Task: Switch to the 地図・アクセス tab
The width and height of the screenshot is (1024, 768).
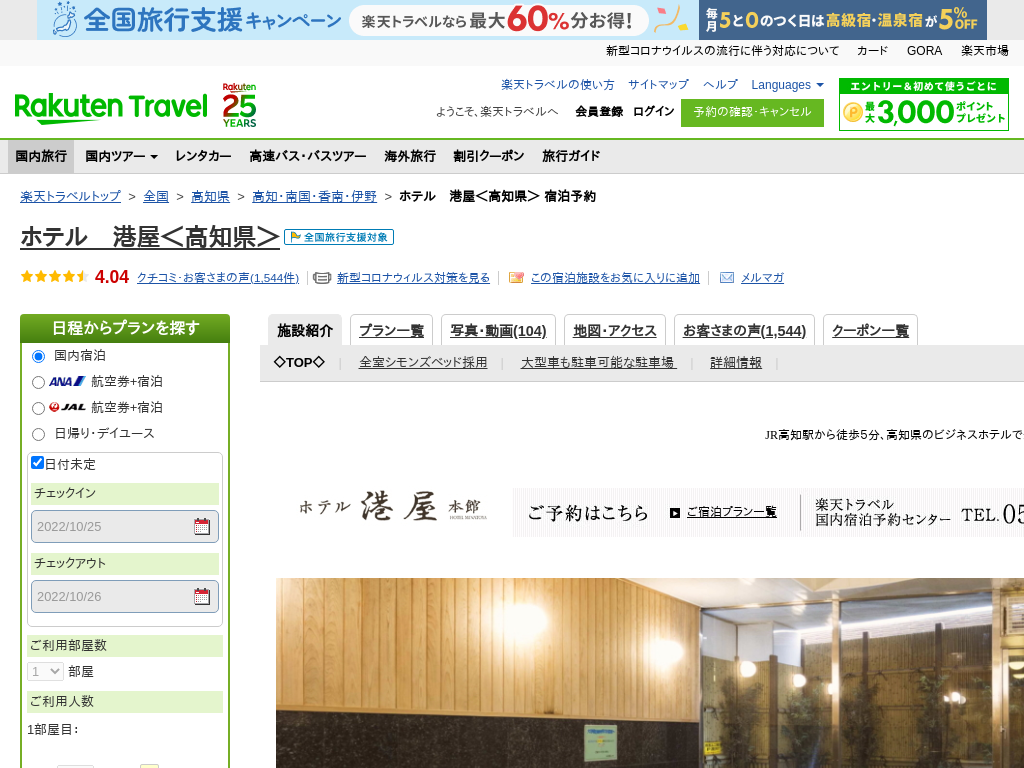Action: click(x=615, y=330)
